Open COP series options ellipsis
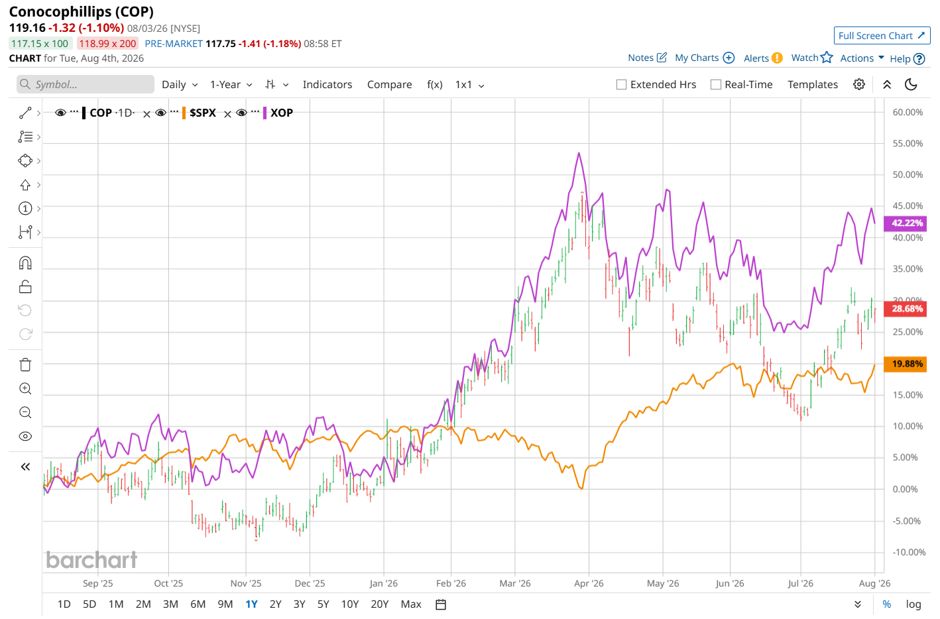Viewport: 940px width, 619px height. (74, 111)
